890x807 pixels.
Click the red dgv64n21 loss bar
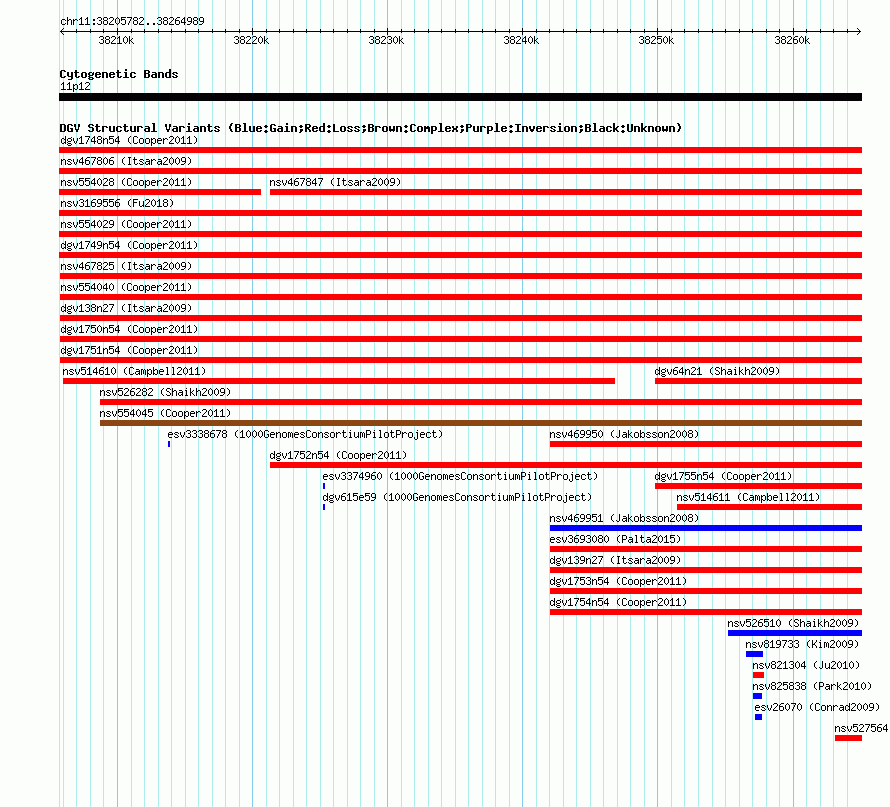[x=758, y=381]
